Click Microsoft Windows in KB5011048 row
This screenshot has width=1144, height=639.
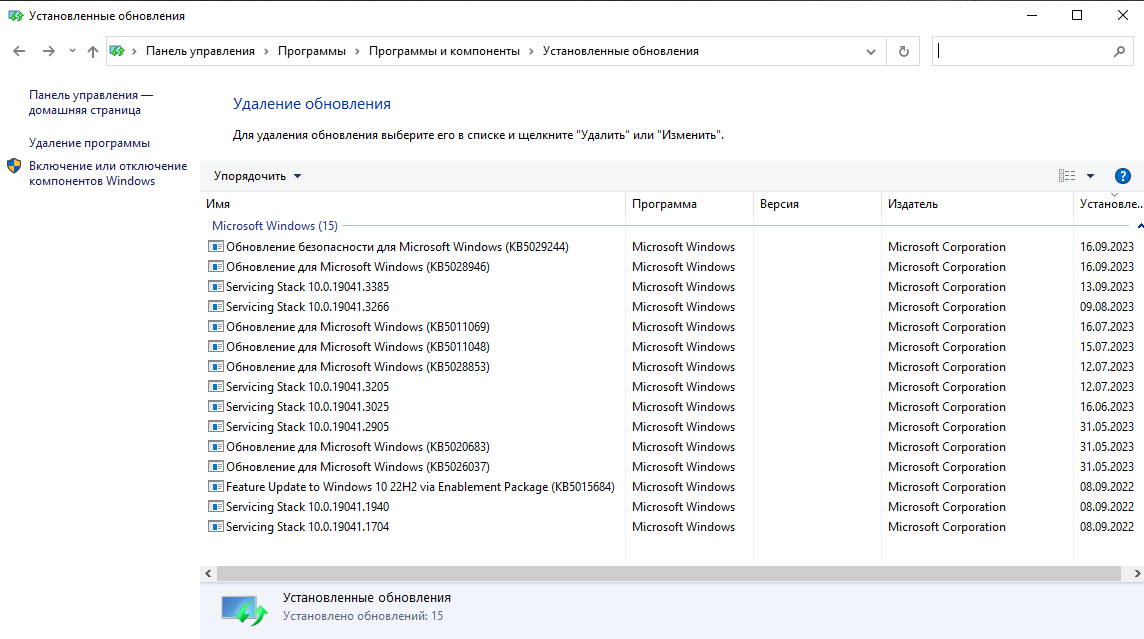pos(683,346)
